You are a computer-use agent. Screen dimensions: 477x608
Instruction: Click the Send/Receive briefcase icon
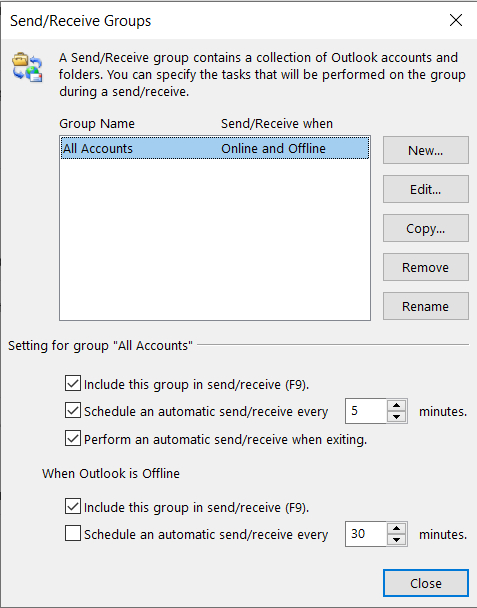[x=27, y=67]
